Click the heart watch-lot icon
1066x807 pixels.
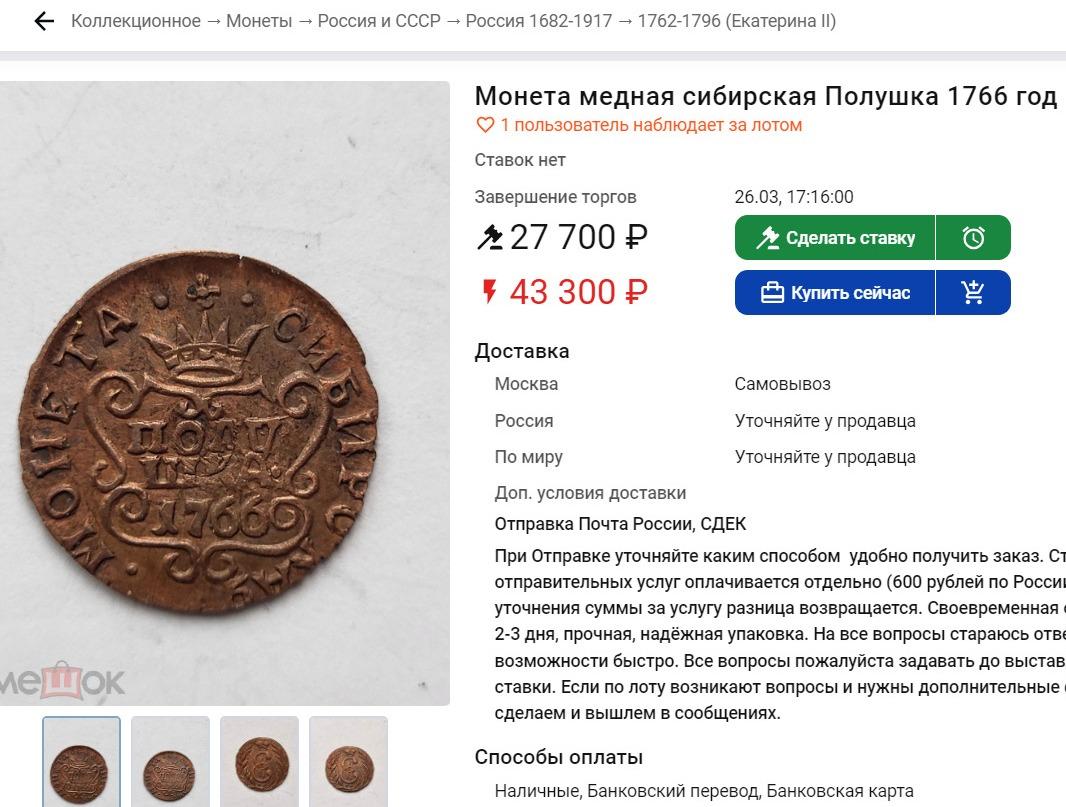[x=485, y=125]
